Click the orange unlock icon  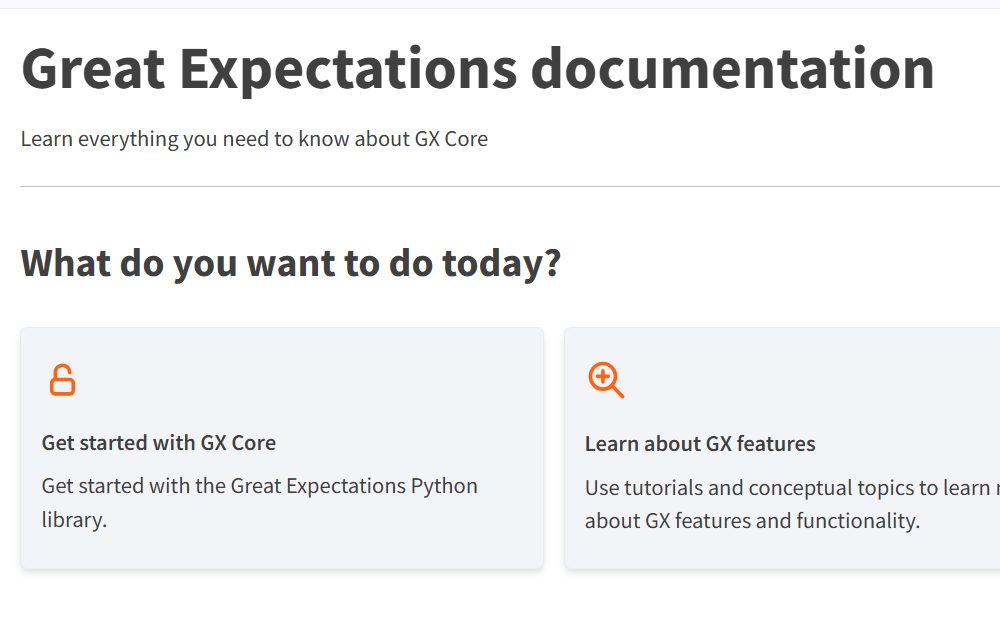point(62,380)
